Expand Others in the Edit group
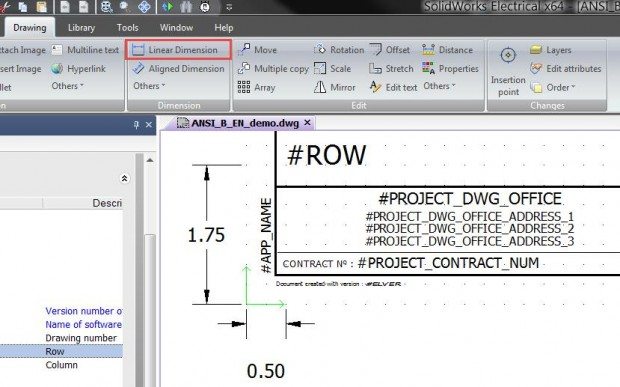 pyautogui.click(x=439, y=86)
